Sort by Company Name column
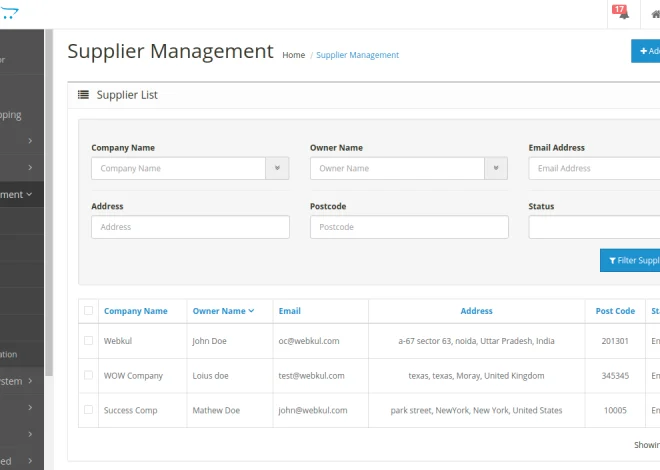660x470 pixels. 136,311
